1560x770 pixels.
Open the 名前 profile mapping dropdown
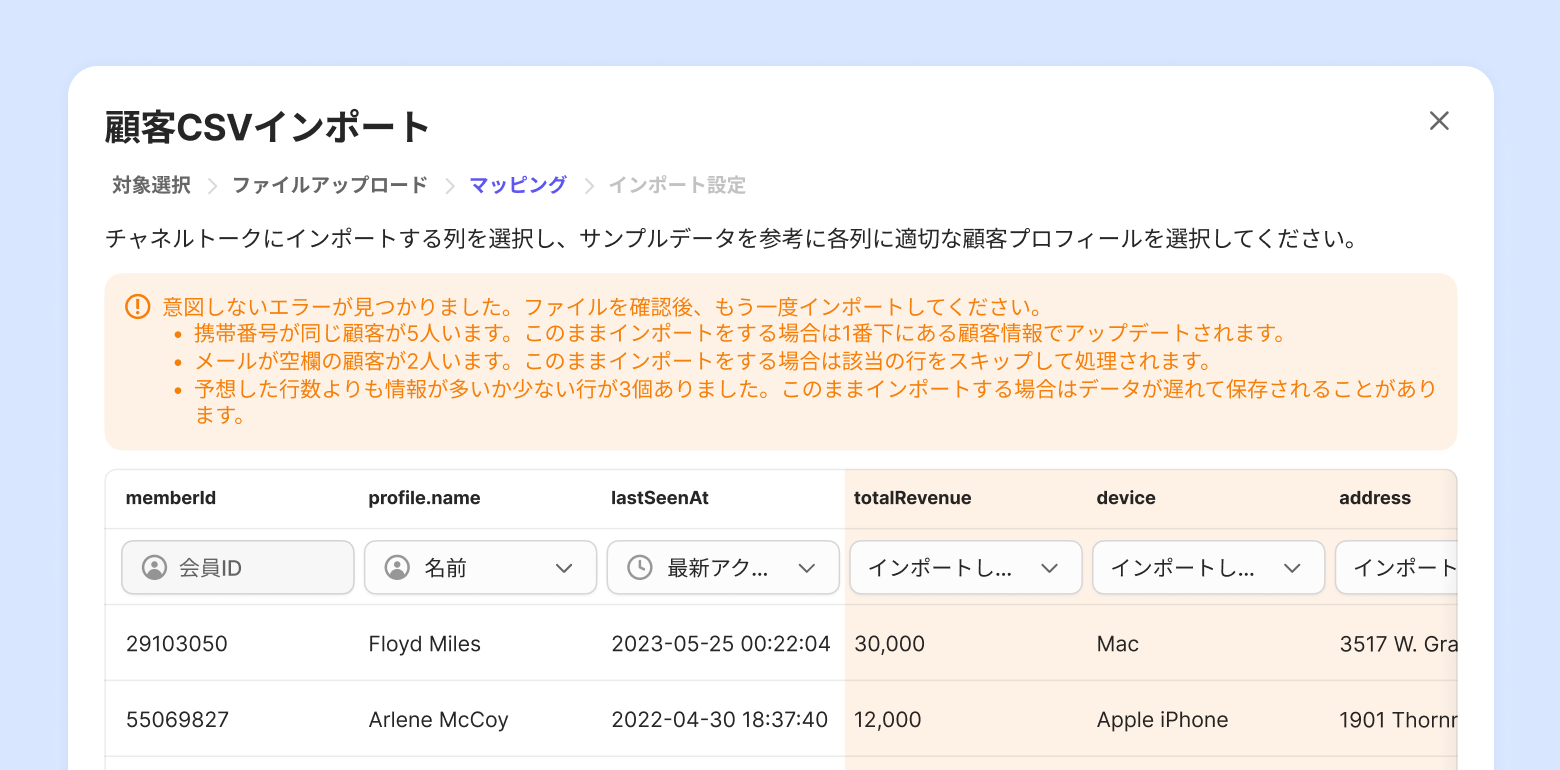coord(480,568)
